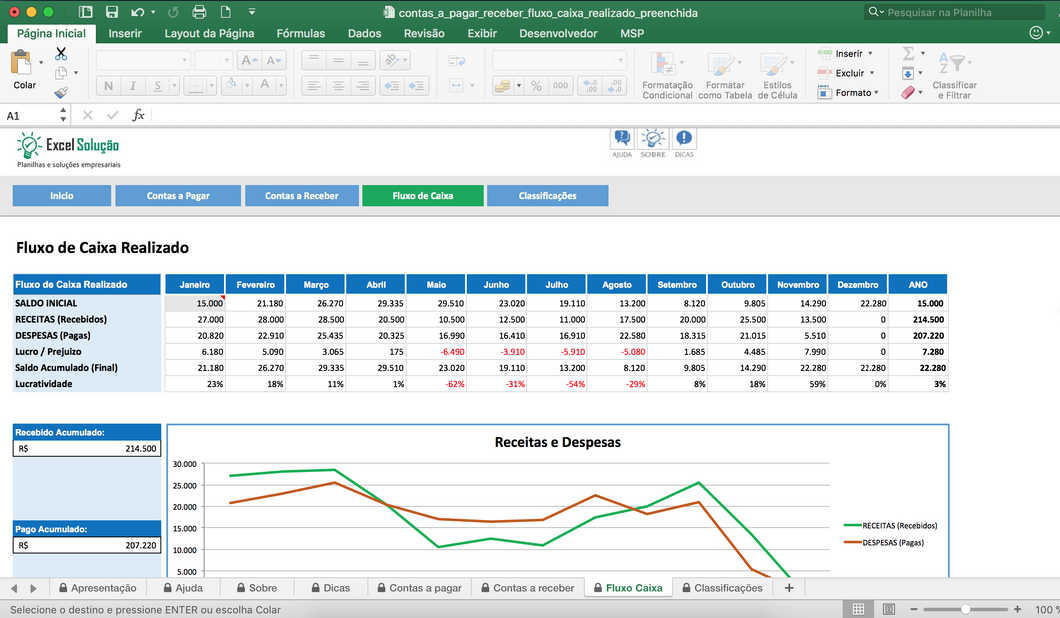Click the blue Início navigation button
Viewport: 1060px width, 618px height.
[62, 195]
